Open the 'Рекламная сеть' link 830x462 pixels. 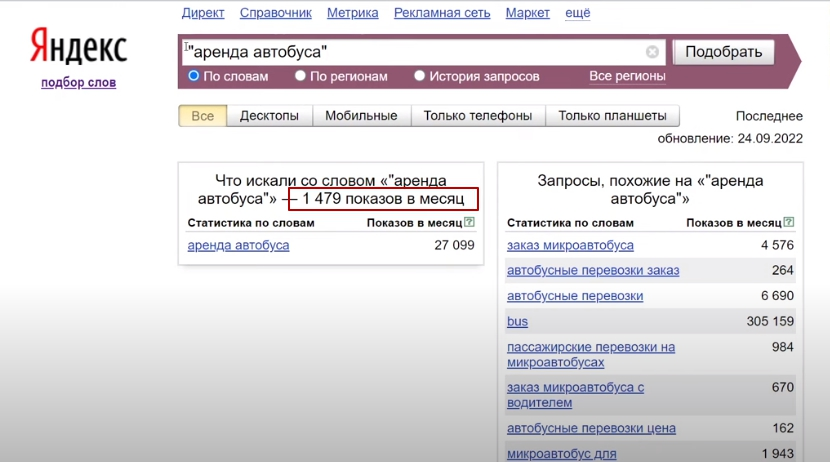click(x=442, y=13)
